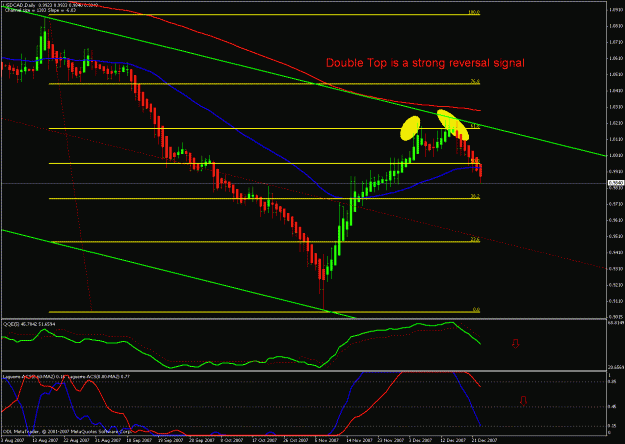Select the 23.6 Fibonacci level label

475,240
